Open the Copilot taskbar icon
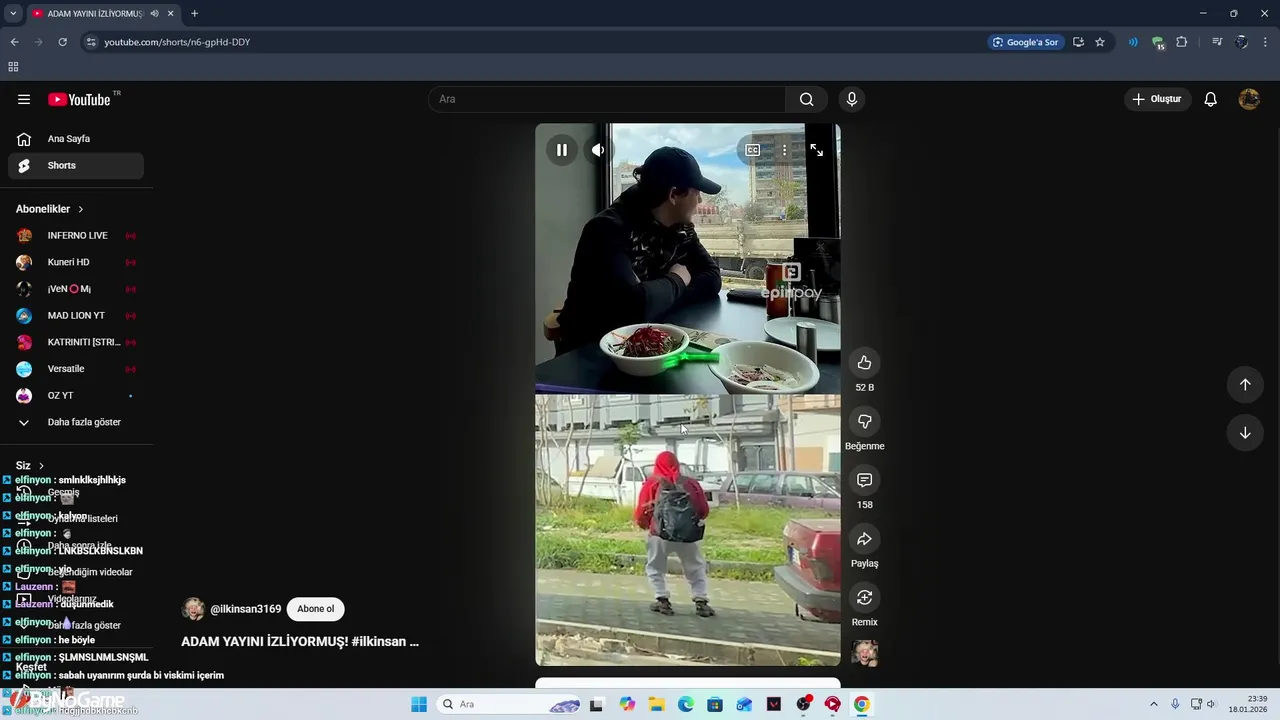This screenshot has width=1280, height=720. point(627,704)
